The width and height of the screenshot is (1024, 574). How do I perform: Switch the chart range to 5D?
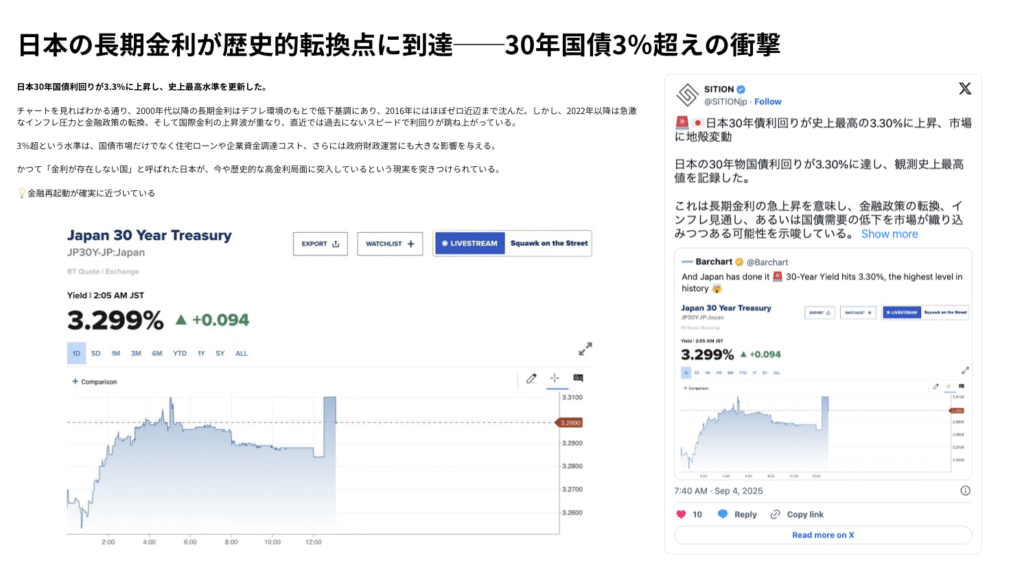click(x=96, y=353)
